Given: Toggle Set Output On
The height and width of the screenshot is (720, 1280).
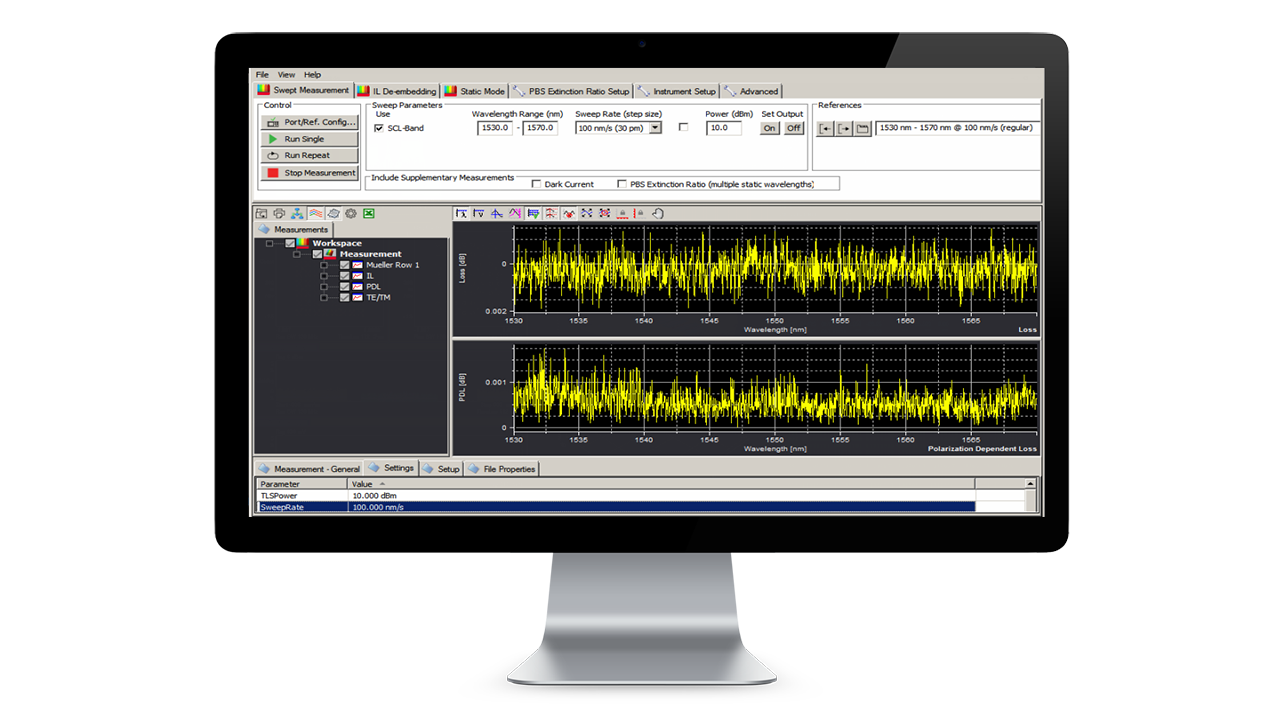Looking at the screenshot, I should [x=769, y=128].
